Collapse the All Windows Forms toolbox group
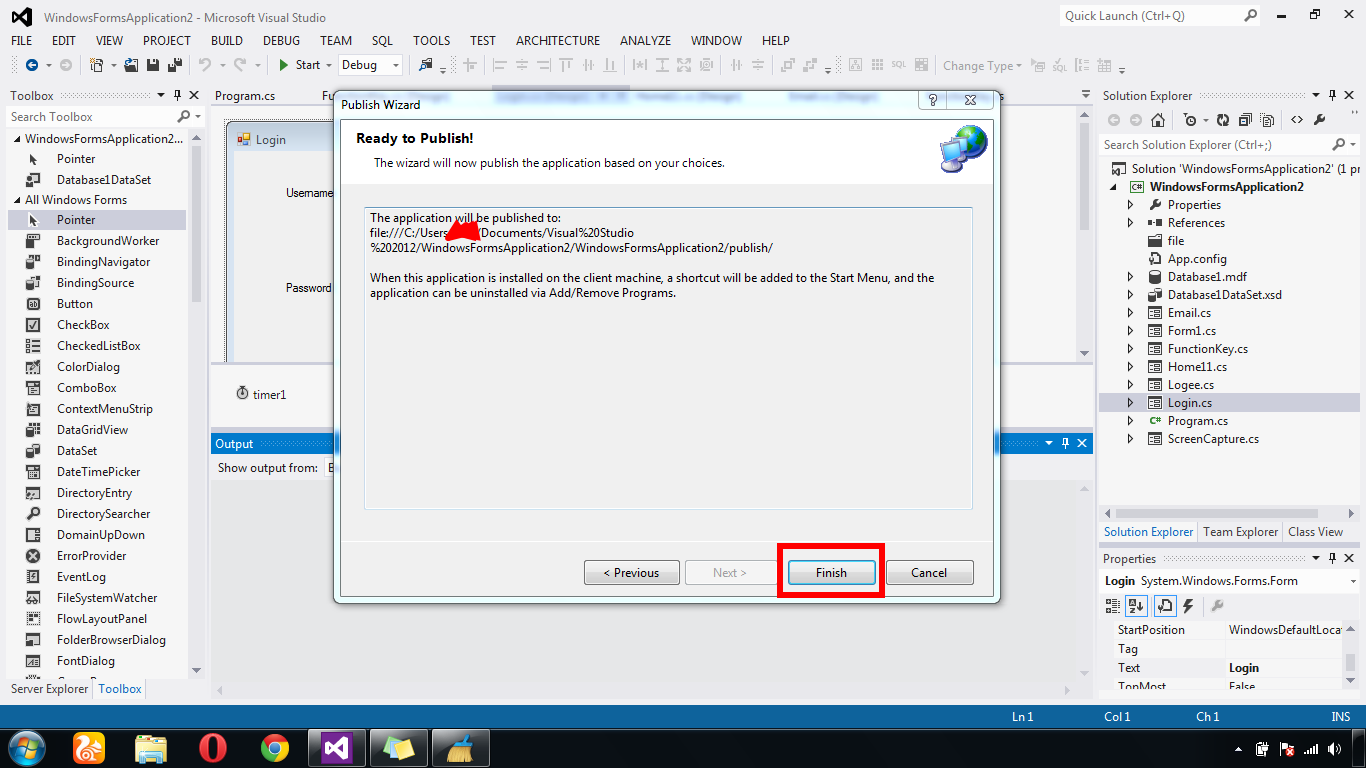Image resolution: width=1366 pixels, height=768 pixels. [16, 200]
